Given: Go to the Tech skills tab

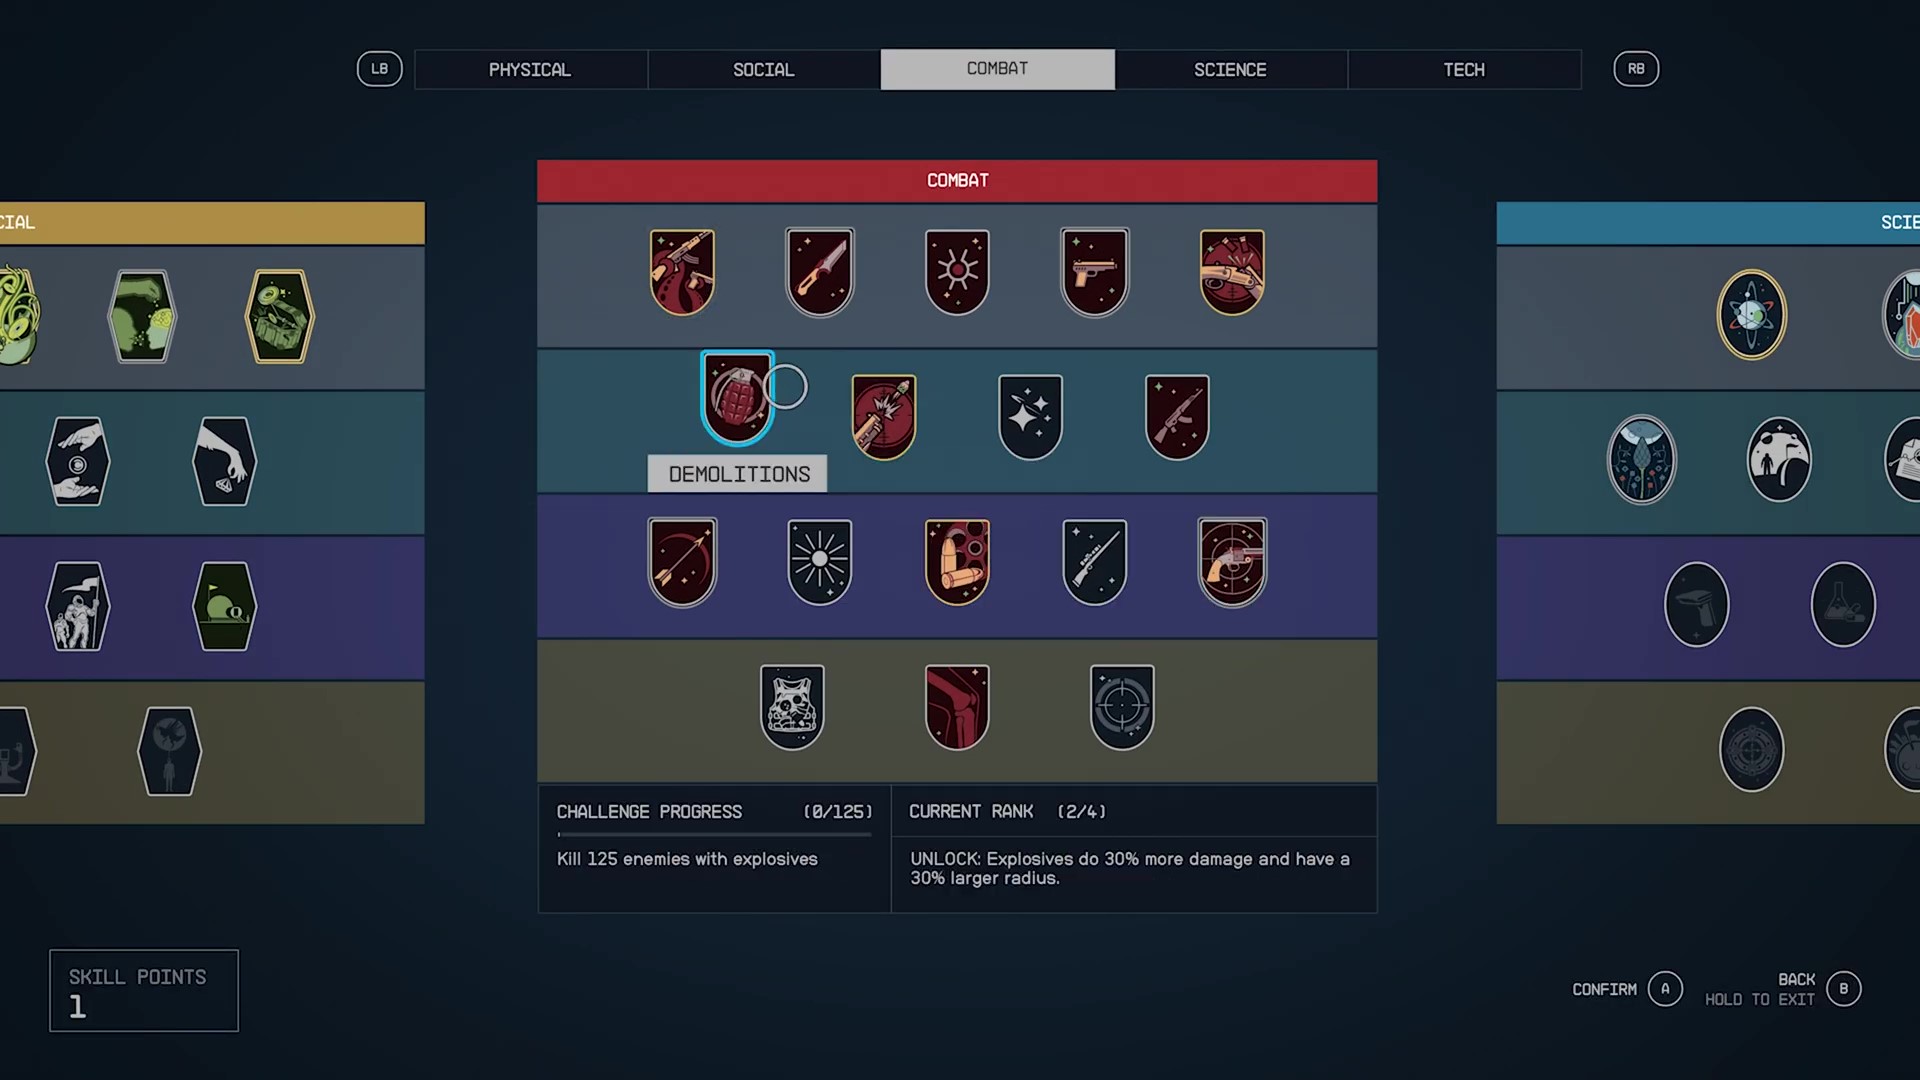Looking at the screenshot, I should [1464, 69].
